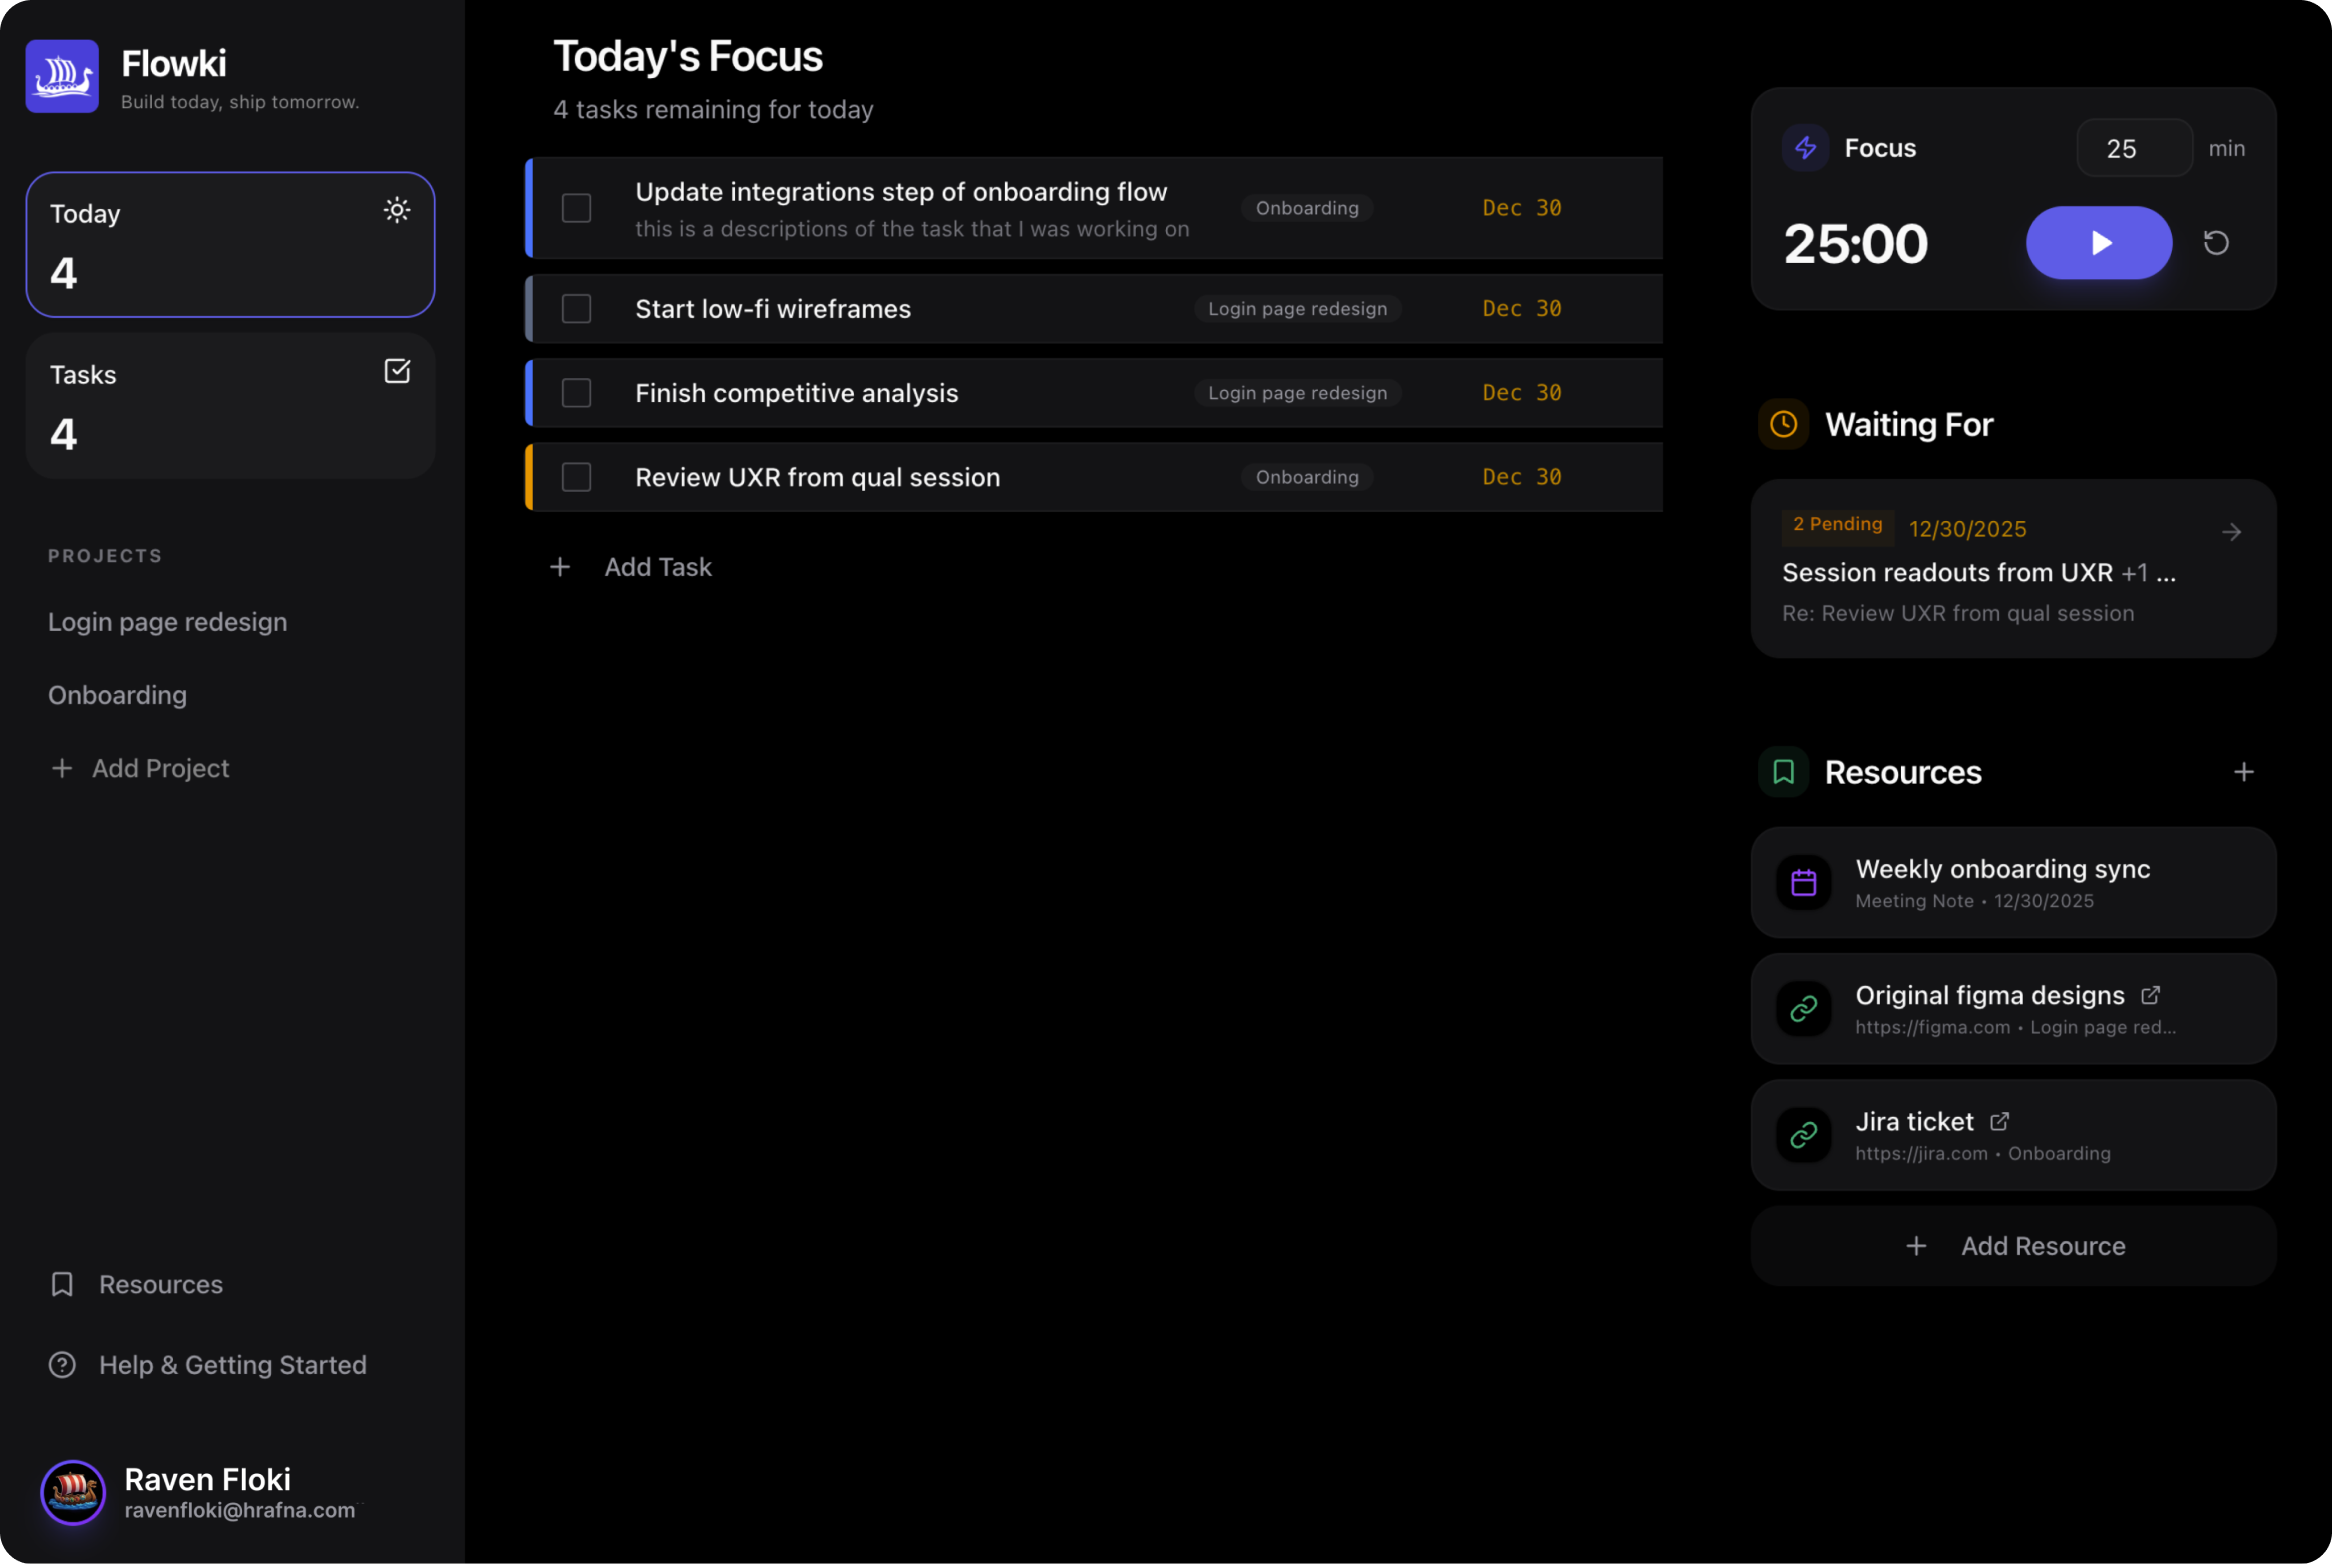Screen dimensions: 2332x1564
Task: Open the Onboarding project in sidebar
Action: pos(117,695)
